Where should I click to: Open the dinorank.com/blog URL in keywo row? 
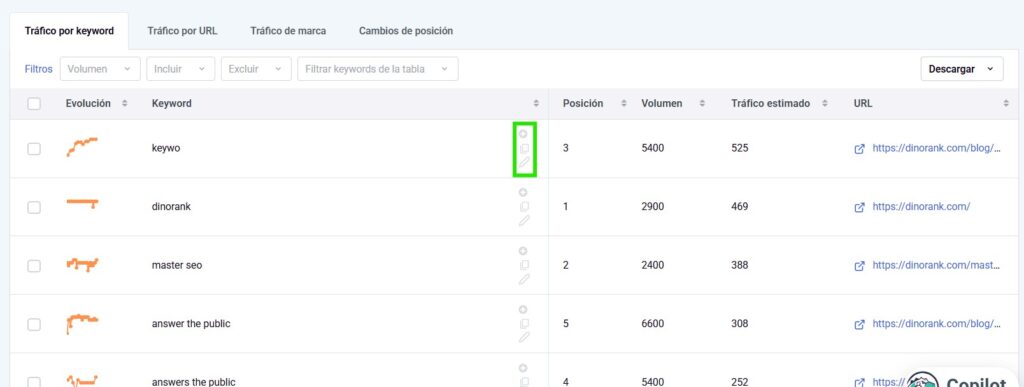[936, 148]
